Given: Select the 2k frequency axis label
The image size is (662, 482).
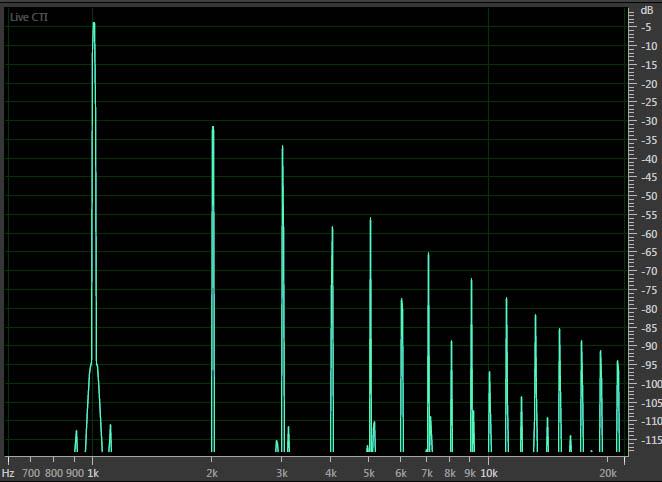Looking at the screenshot, I should (212, 472).
